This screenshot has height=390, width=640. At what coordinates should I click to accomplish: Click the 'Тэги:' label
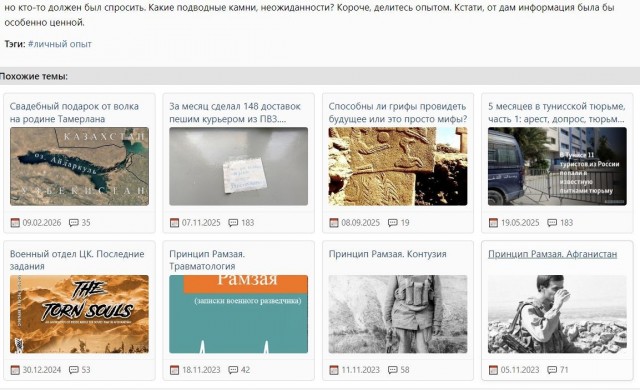pos(15,44)
